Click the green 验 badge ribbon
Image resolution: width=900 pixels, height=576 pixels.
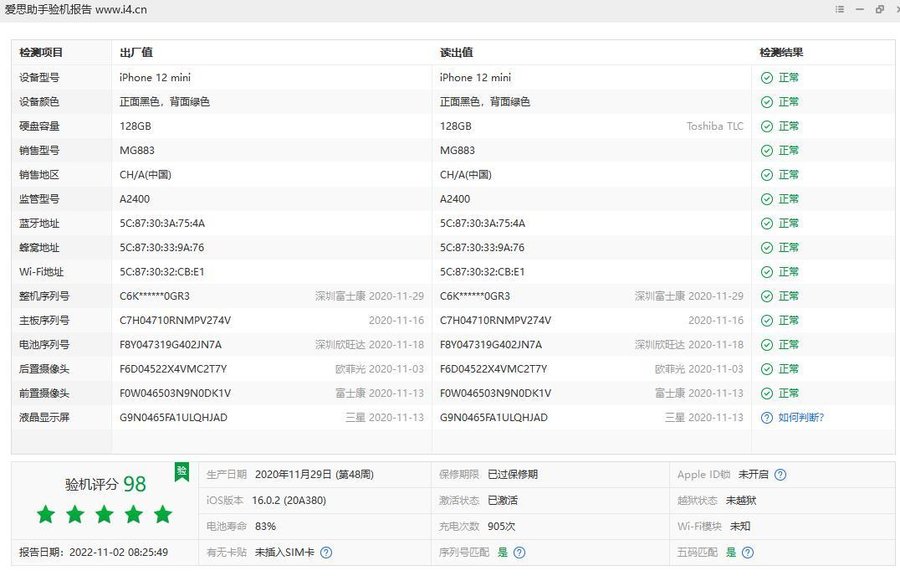click(182, 472)
